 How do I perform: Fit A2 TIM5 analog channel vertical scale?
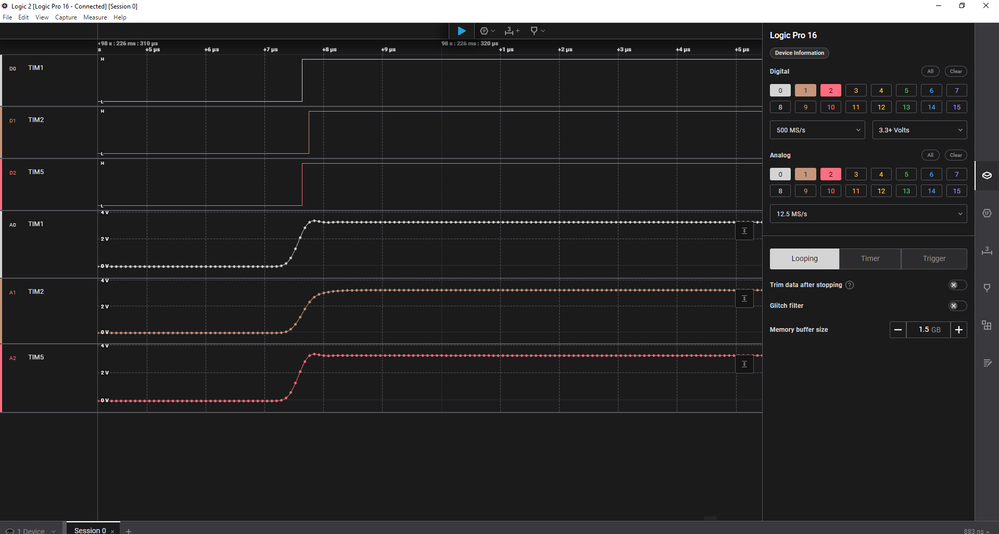tap(744, 364)
